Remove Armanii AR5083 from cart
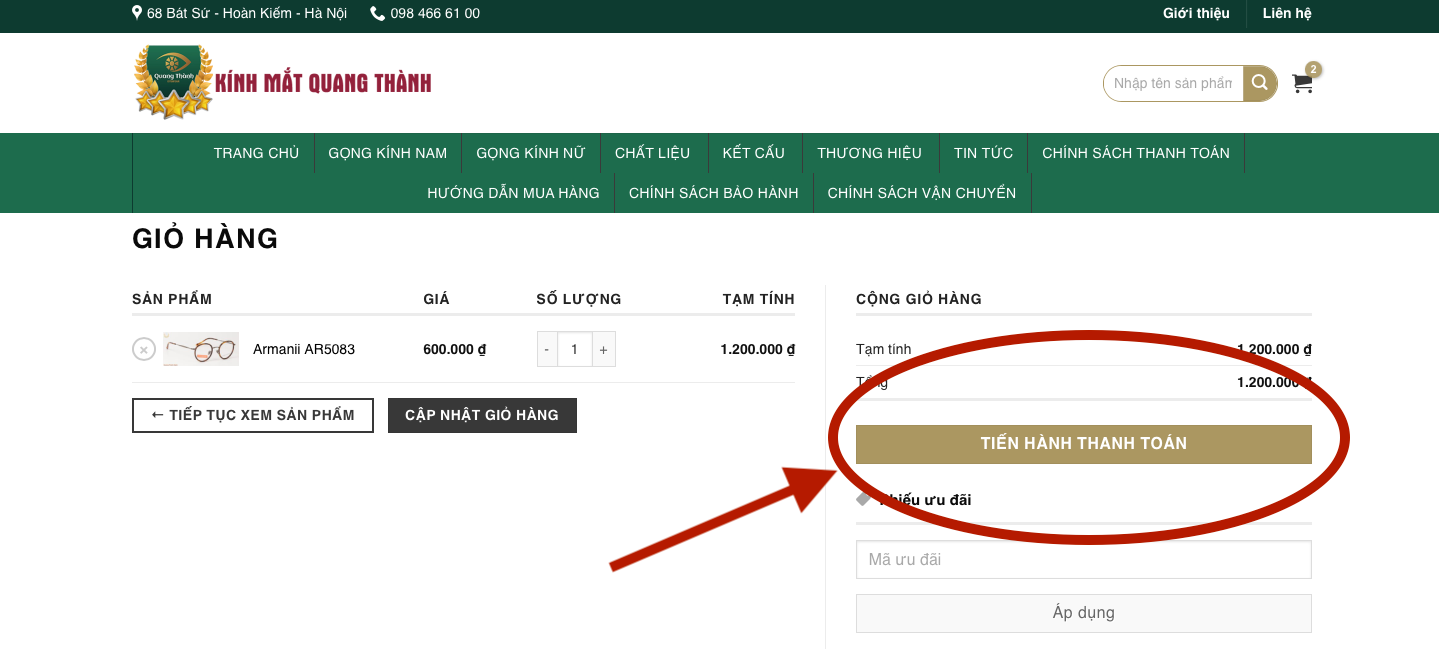Screen dimensions: 1439x649 [144, 349]
